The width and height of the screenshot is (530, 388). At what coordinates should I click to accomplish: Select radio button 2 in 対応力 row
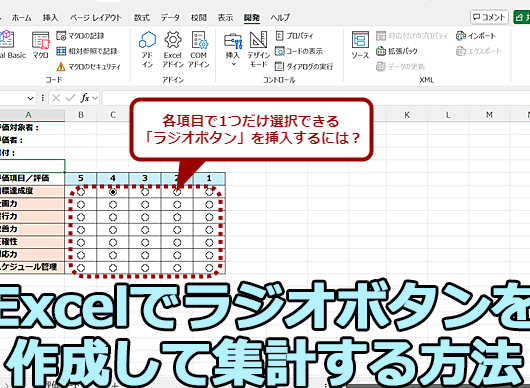click(x=177, y=255)
